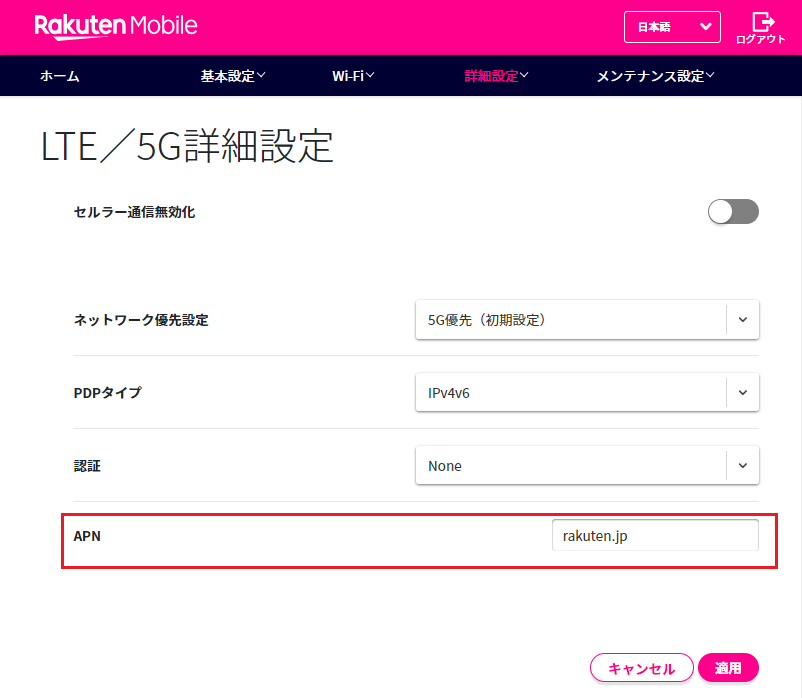Open the 日本語 language dropdown
The height and width of the screenshot is (698, 802).
pos(671,27)
